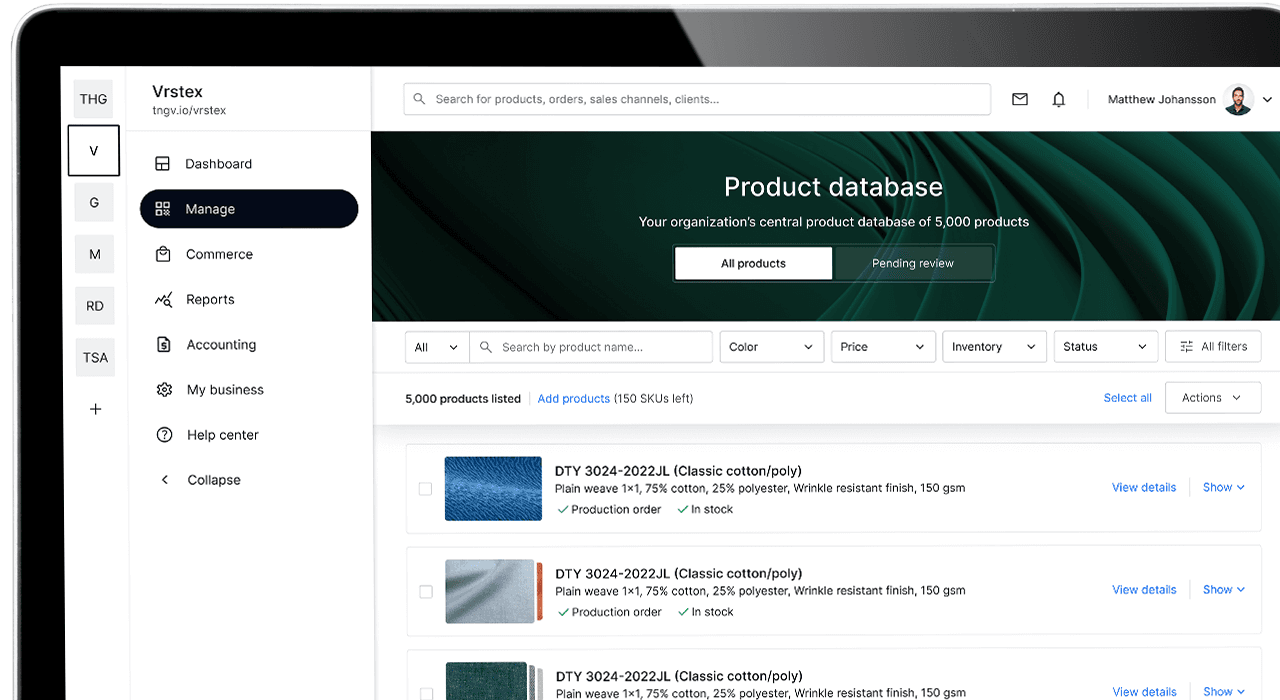The height and width of the screenshot is (700, 1280).
Task: Switch to the Pending review tab
Action: 913,263
